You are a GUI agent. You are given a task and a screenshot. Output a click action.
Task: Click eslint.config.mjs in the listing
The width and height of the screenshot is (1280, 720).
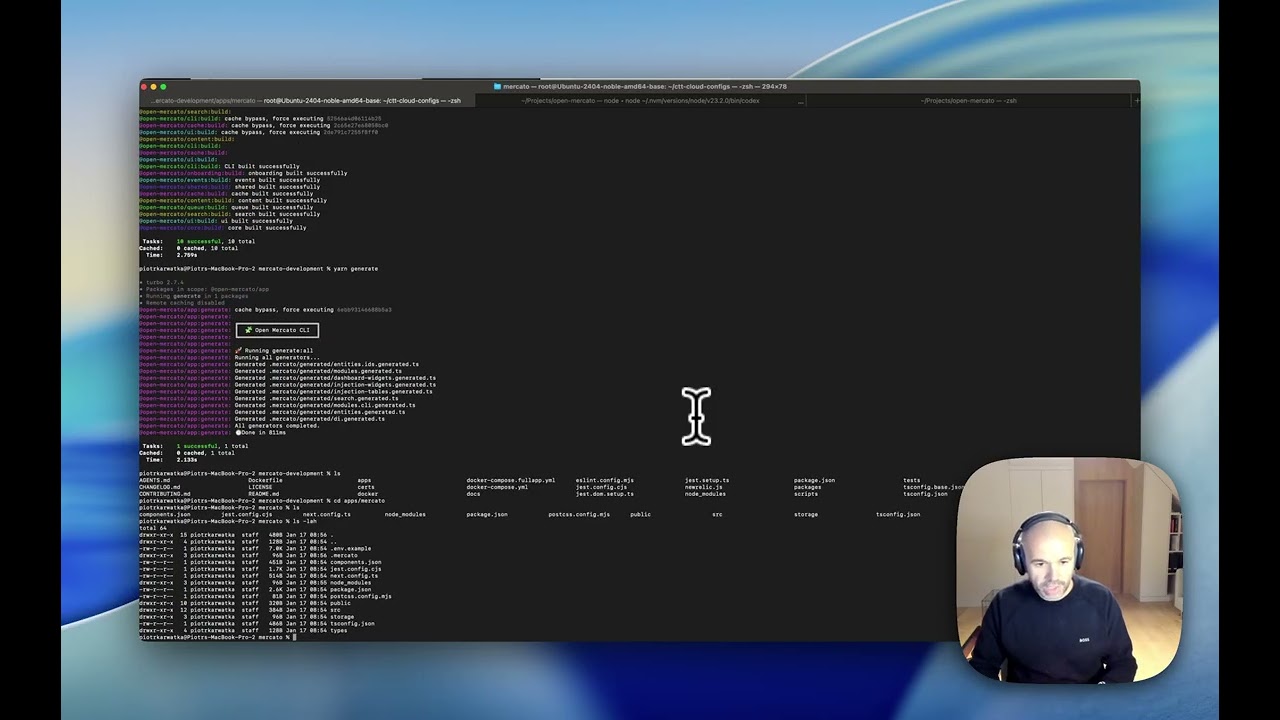coord(604,480)
